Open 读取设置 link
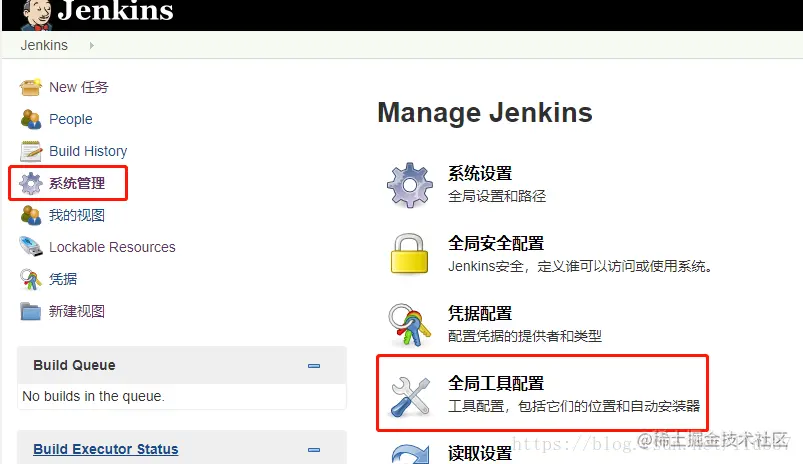This screenshot has height=464, width=803. [480, 453]
